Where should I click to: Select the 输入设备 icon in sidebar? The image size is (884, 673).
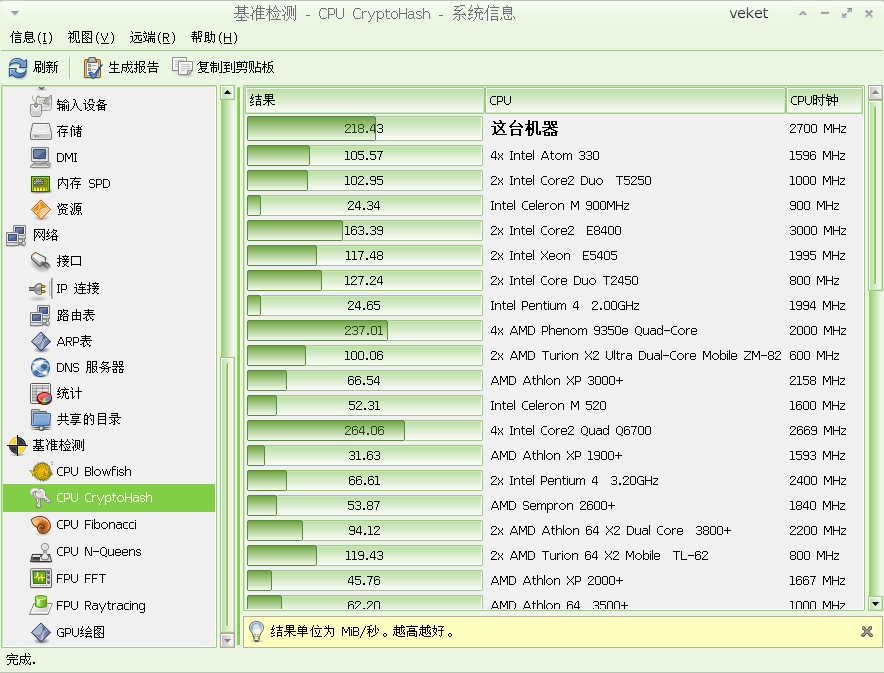tap(41, 105)
